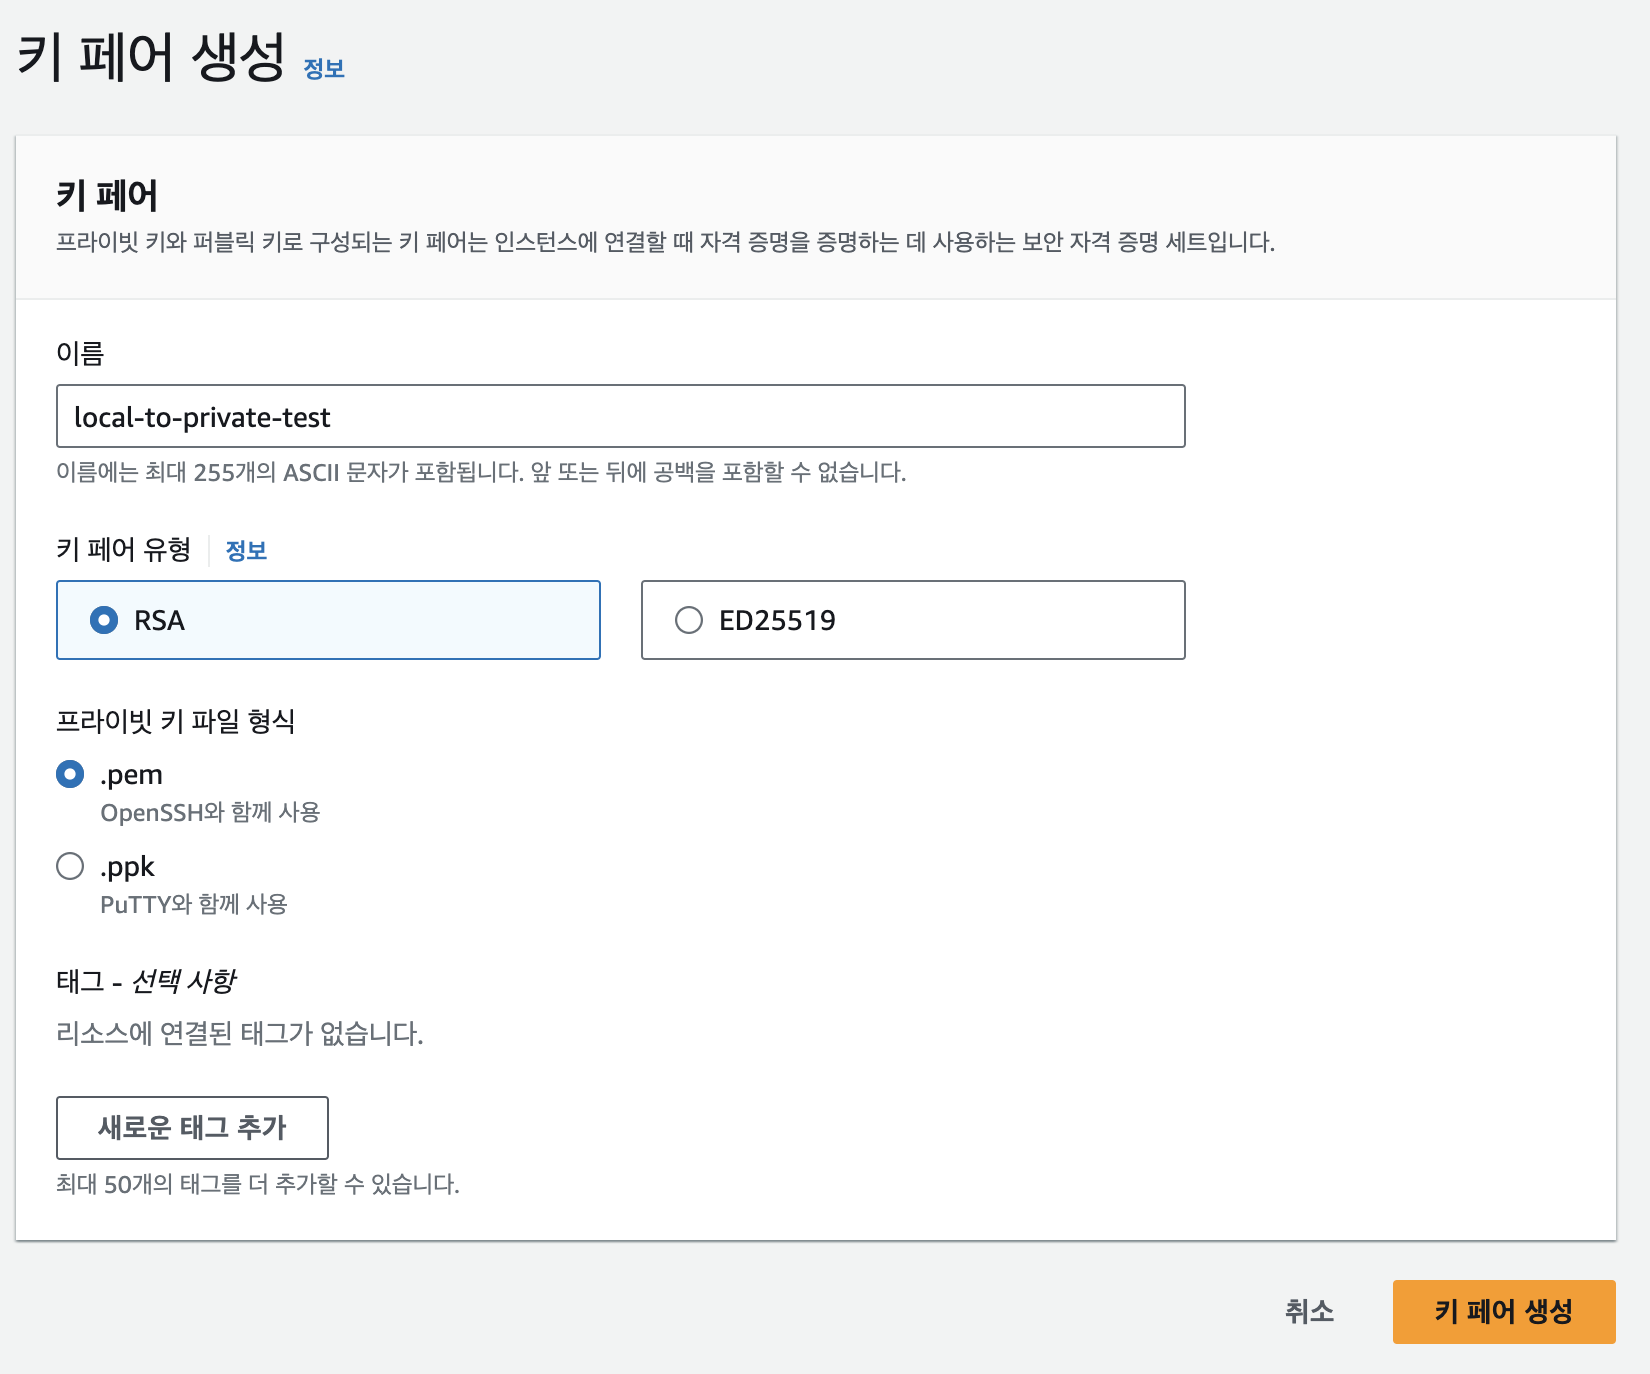The image size is (1650, 1374).
Task: Click the orange 키 페어 생성 button
Action: 1504,1311
